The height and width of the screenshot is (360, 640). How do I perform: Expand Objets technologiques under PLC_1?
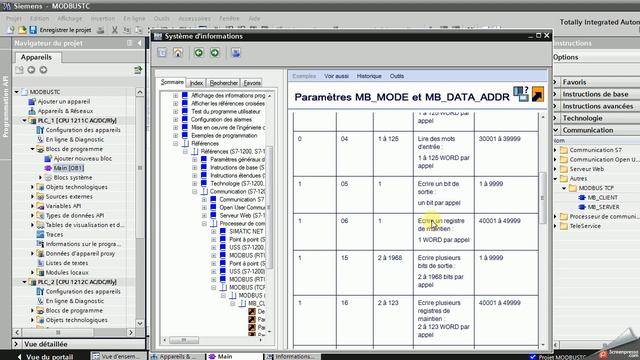pos(32,187)
